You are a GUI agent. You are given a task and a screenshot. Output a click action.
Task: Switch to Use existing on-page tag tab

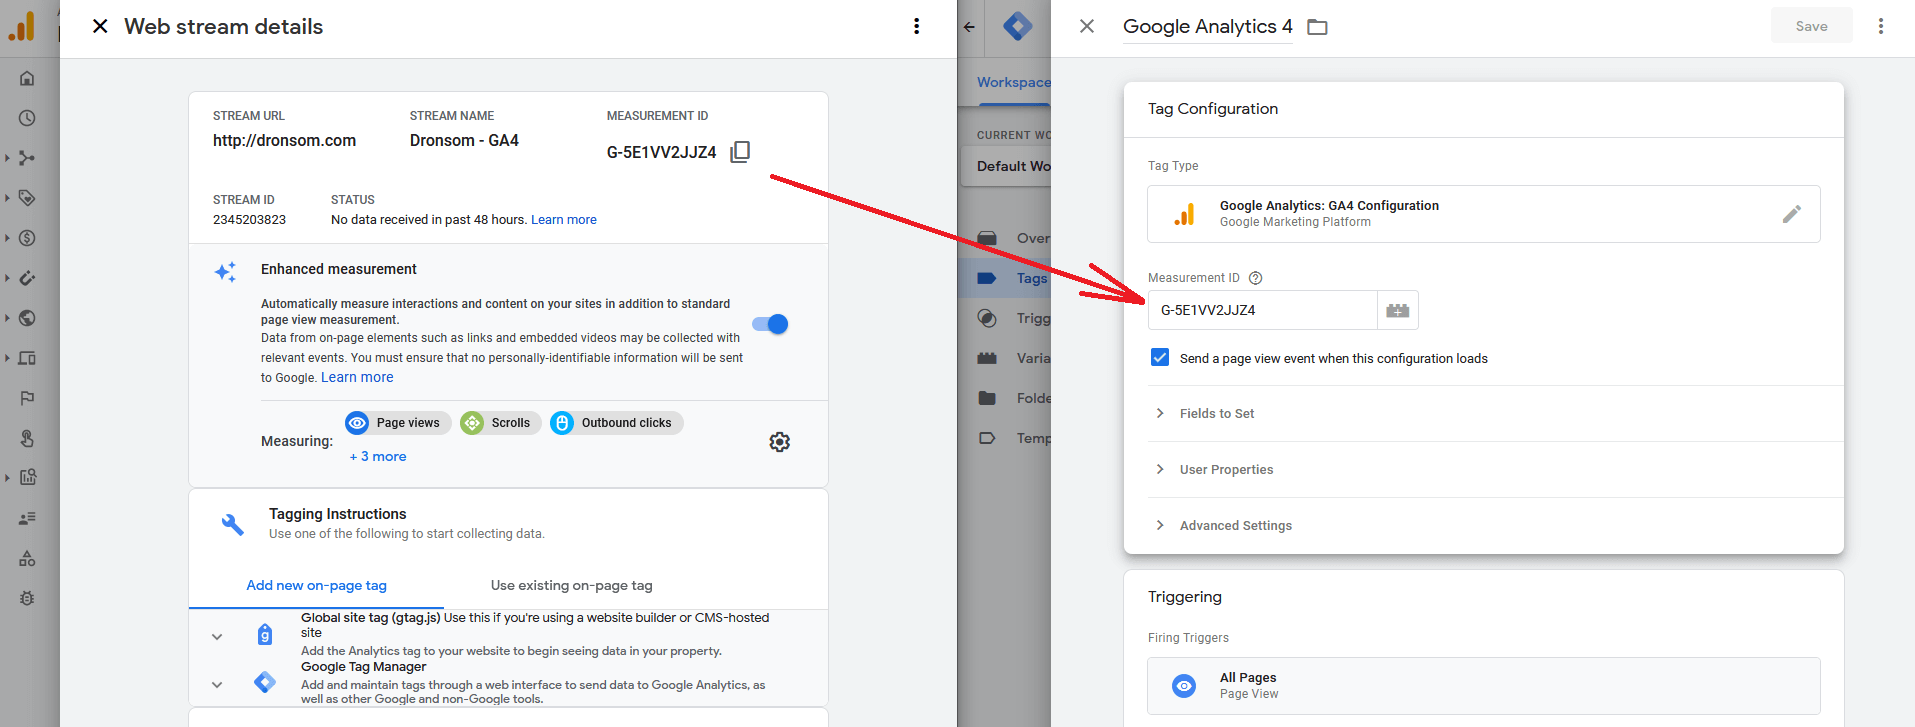(x=571, y=586)
